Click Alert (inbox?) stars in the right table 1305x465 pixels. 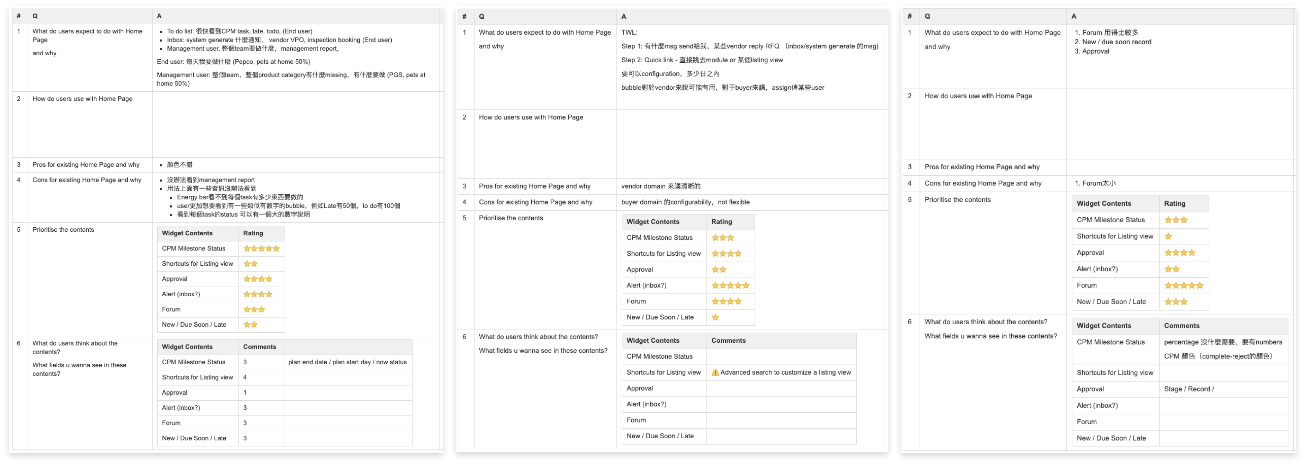click(x=1173, y=269)
